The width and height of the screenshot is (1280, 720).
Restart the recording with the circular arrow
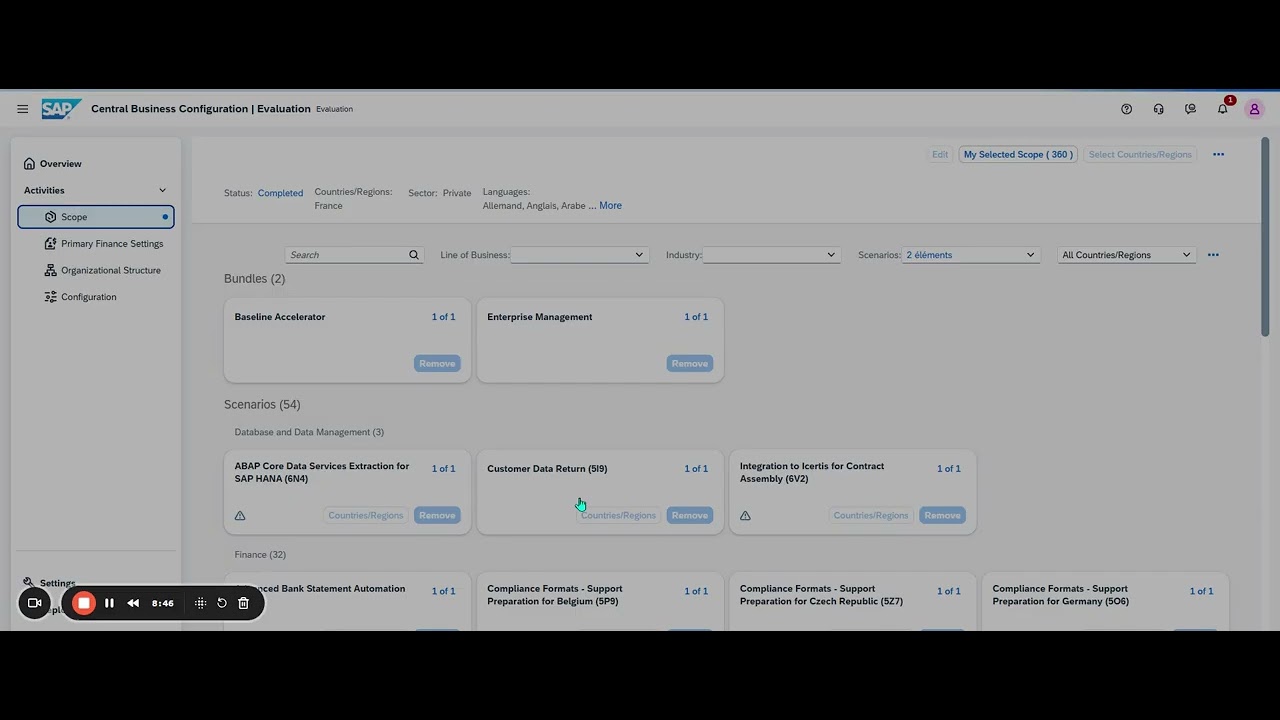tap(222, 603)
